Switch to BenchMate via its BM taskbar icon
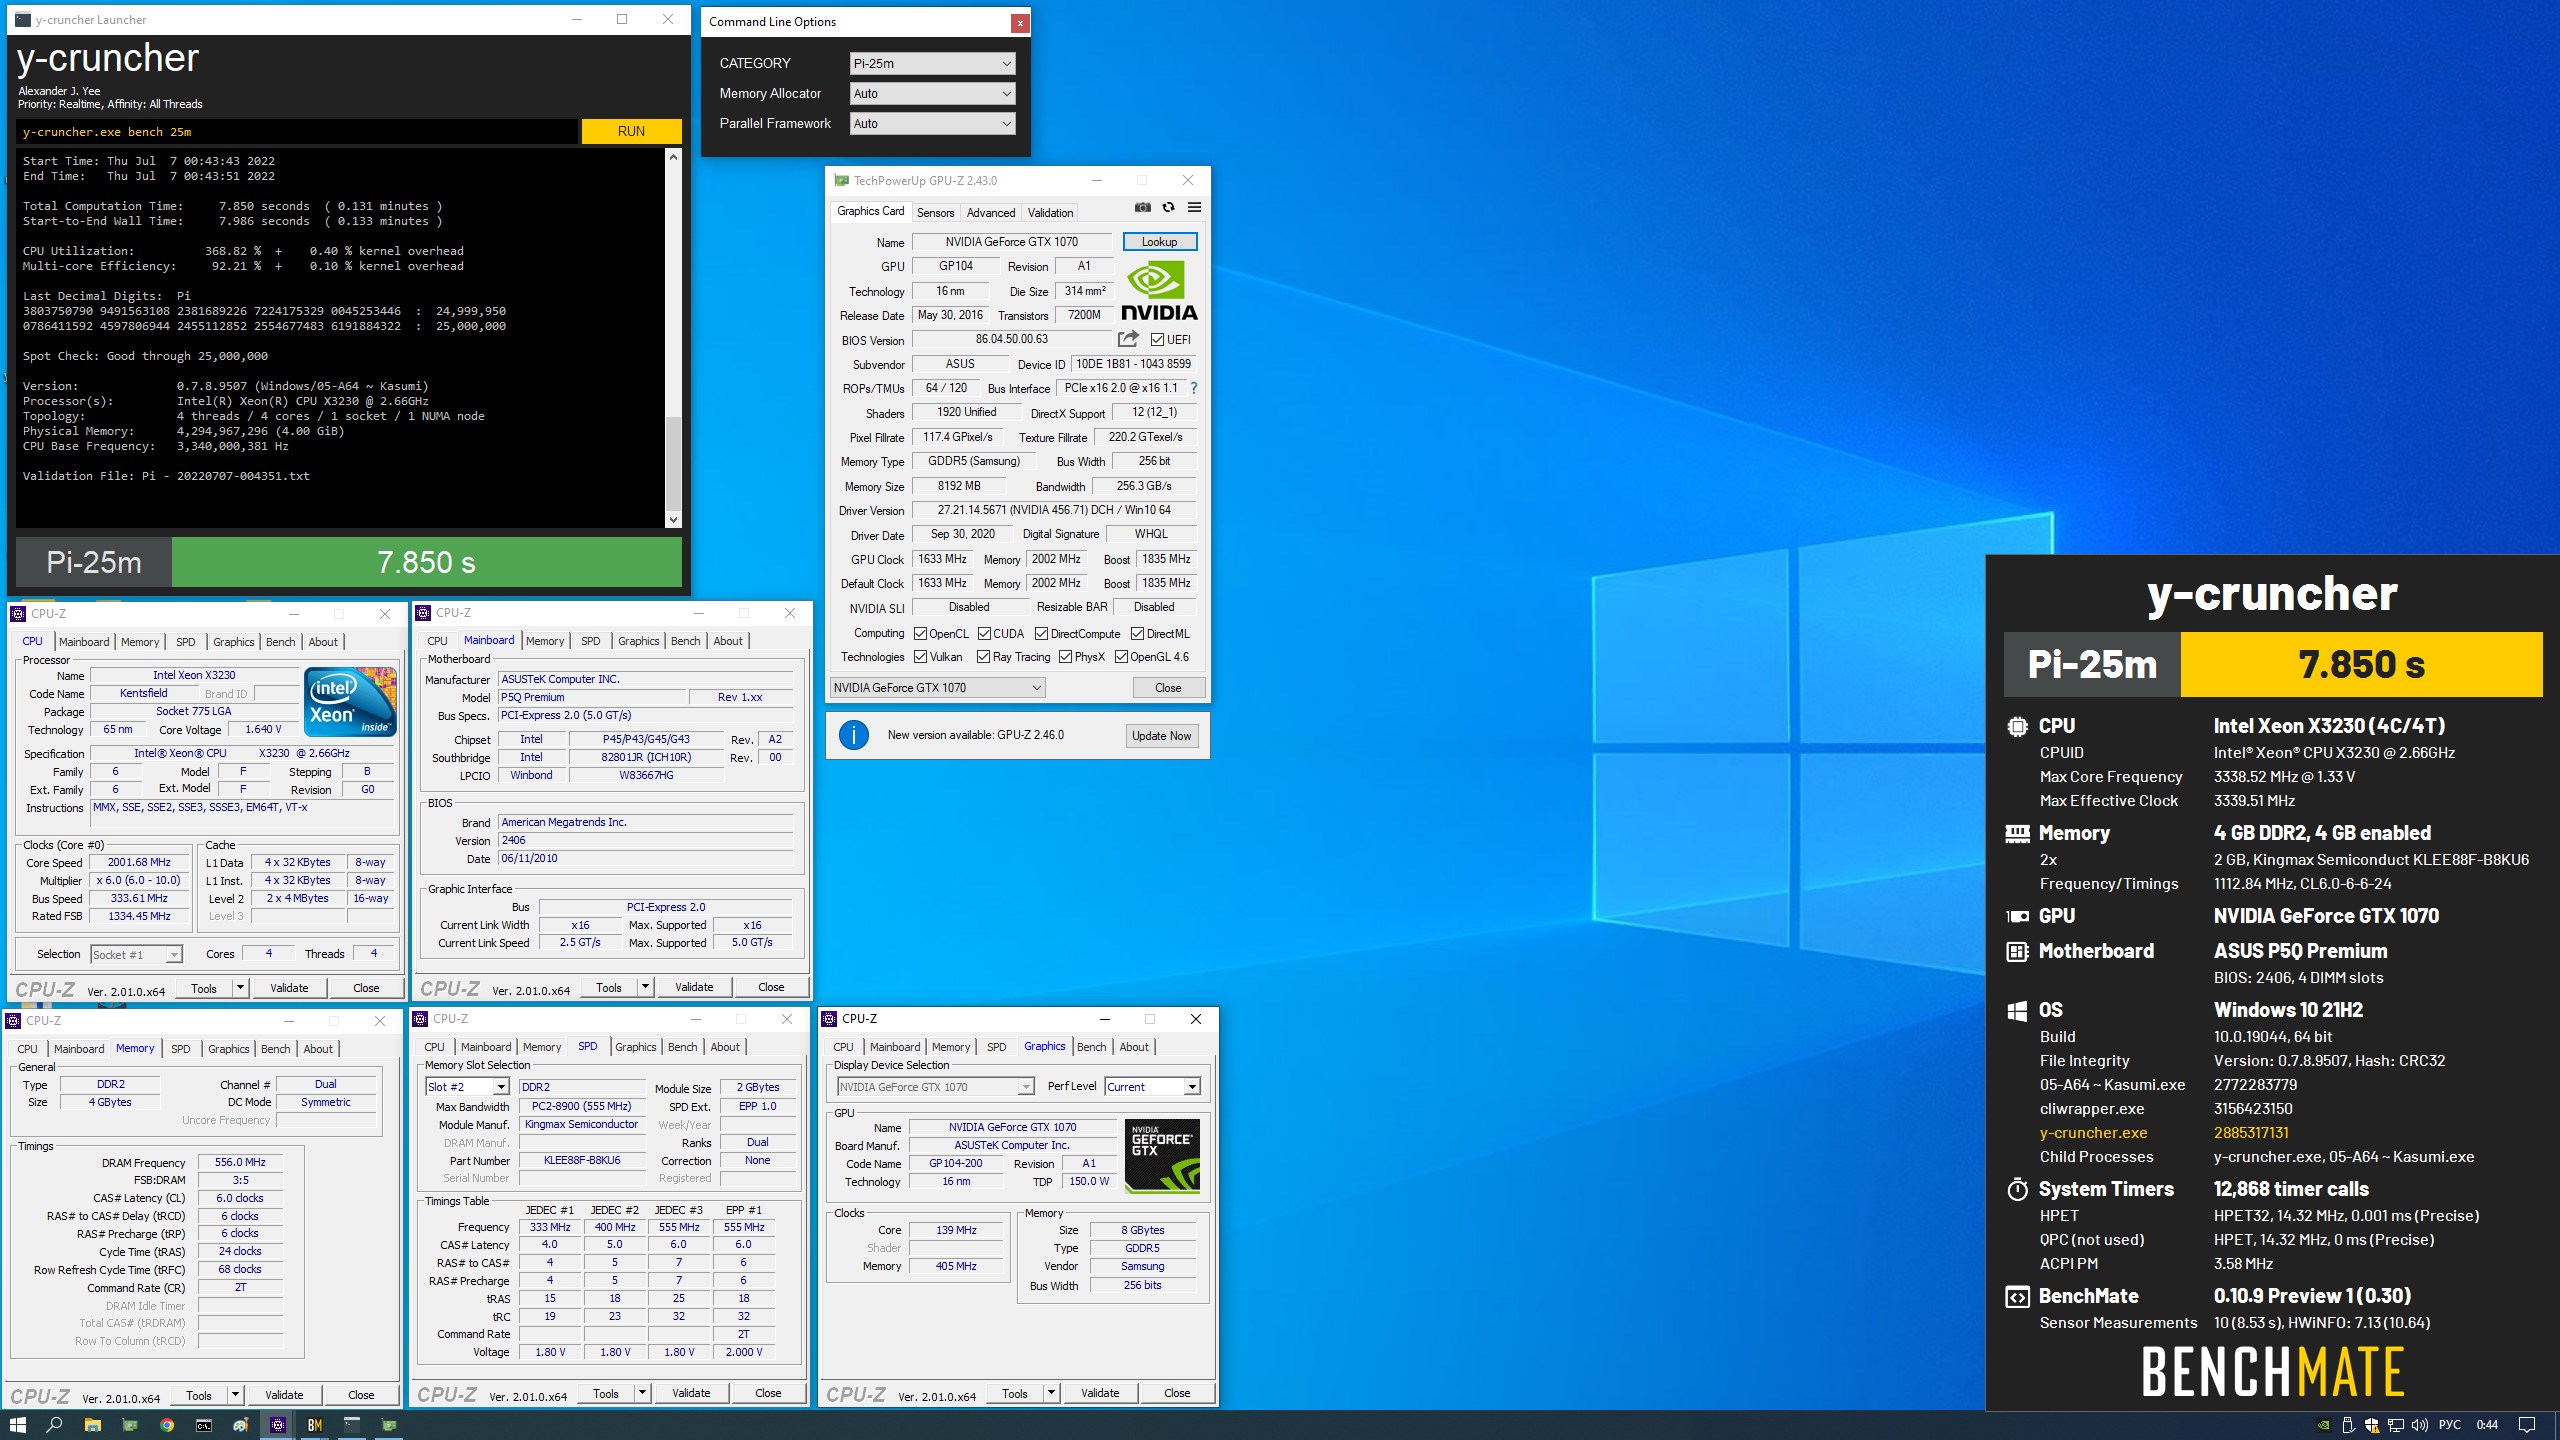The width and height of the screenshot is (2560, 1440). click(x=315, y=1425)
